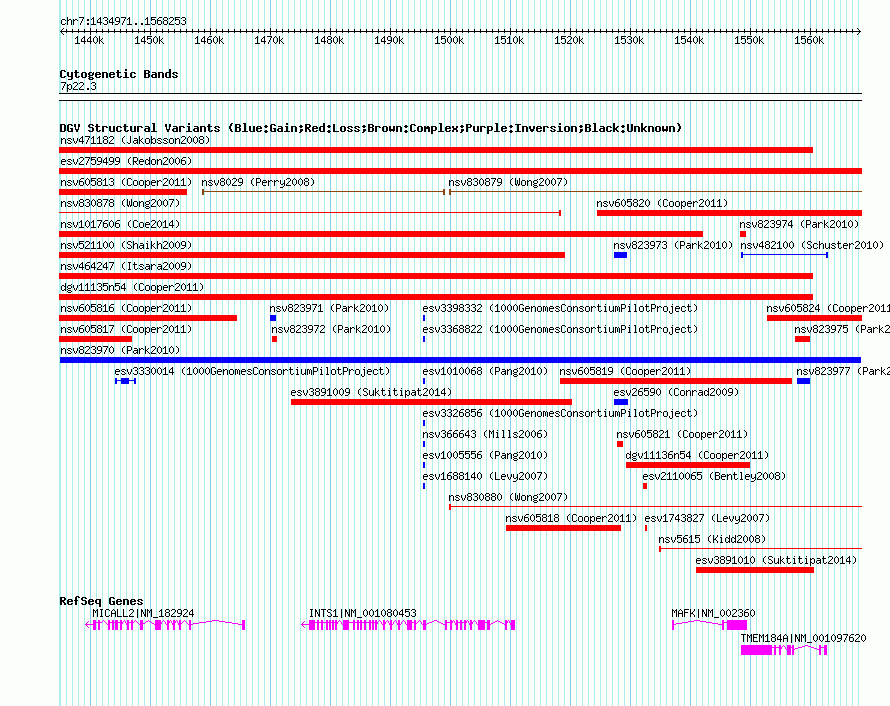Click the small red nsv823974 (Park2010) marker
Viewport: 890px width, 706px height.
tap(743, 234)
